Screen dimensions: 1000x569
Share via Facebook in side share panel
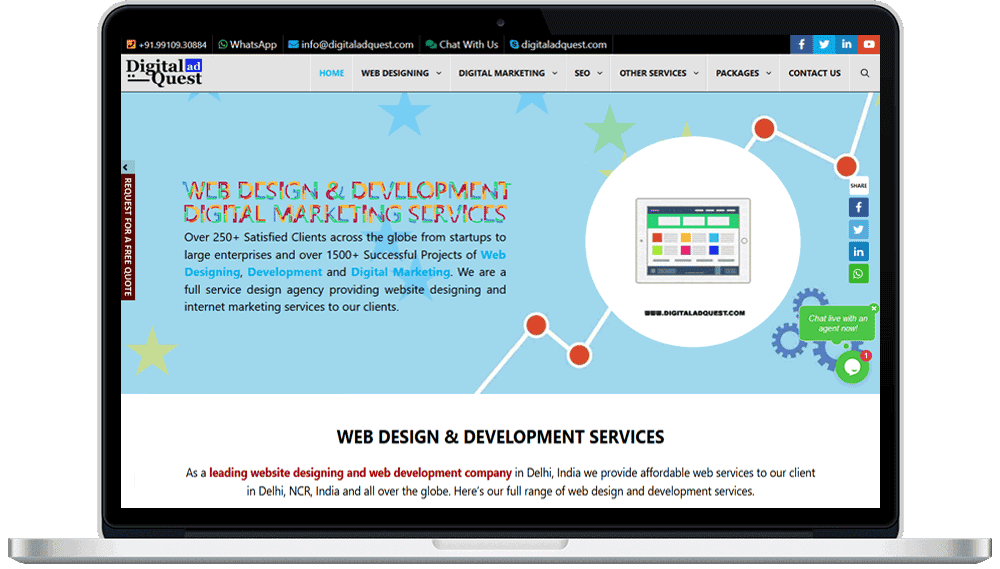coord(858,207)
